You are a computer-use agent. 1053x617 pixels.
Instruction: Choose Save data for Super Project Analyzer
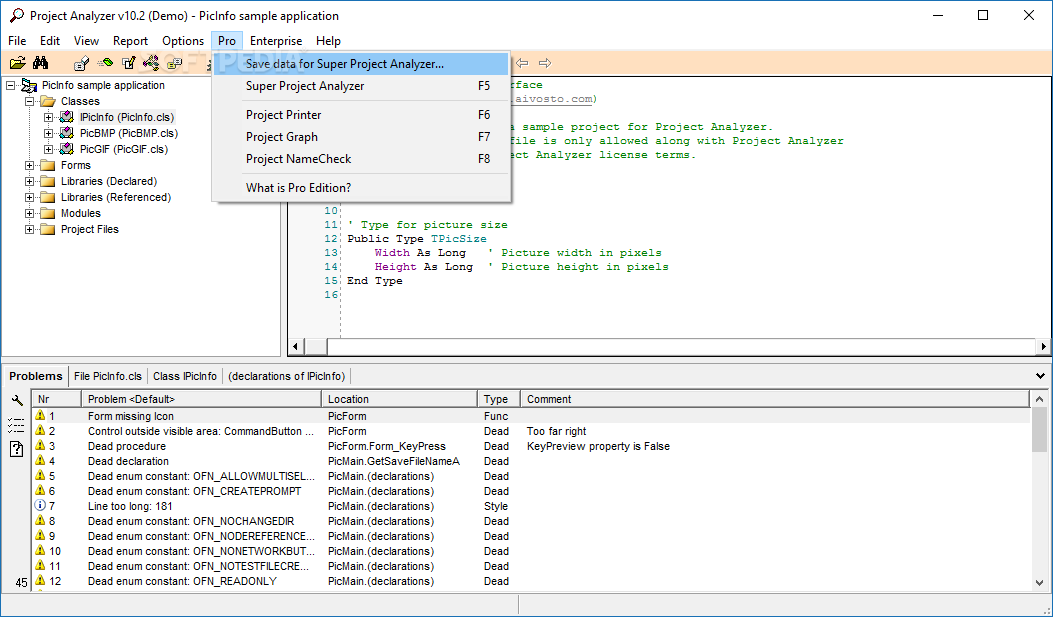pyautogui.click(x=361, y=64)
